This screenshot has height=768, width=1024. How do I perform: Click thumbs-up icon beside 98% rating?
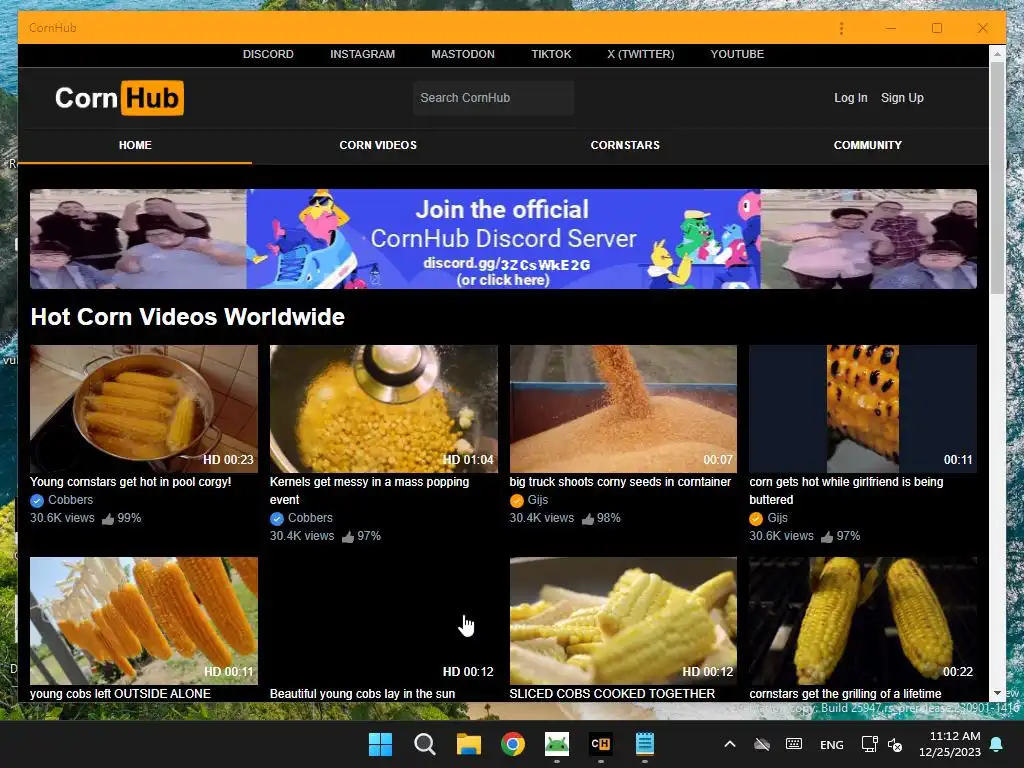(x=588, y=519)
